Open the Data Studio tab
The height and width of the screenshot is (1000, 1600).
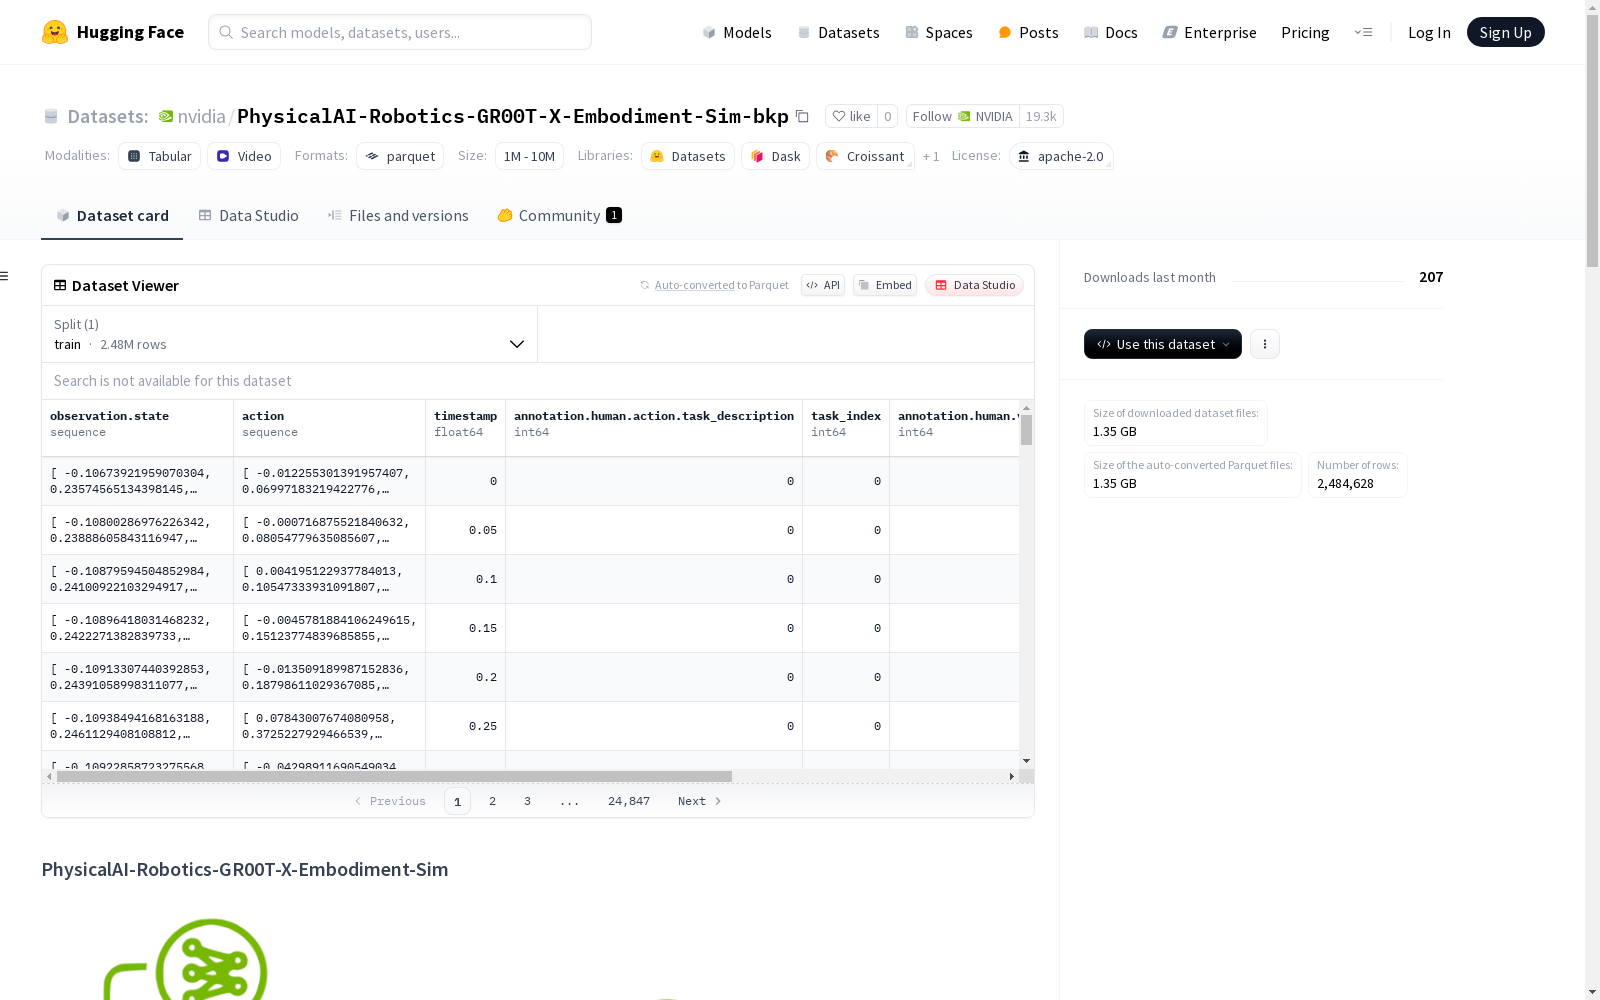pos(248,216)
